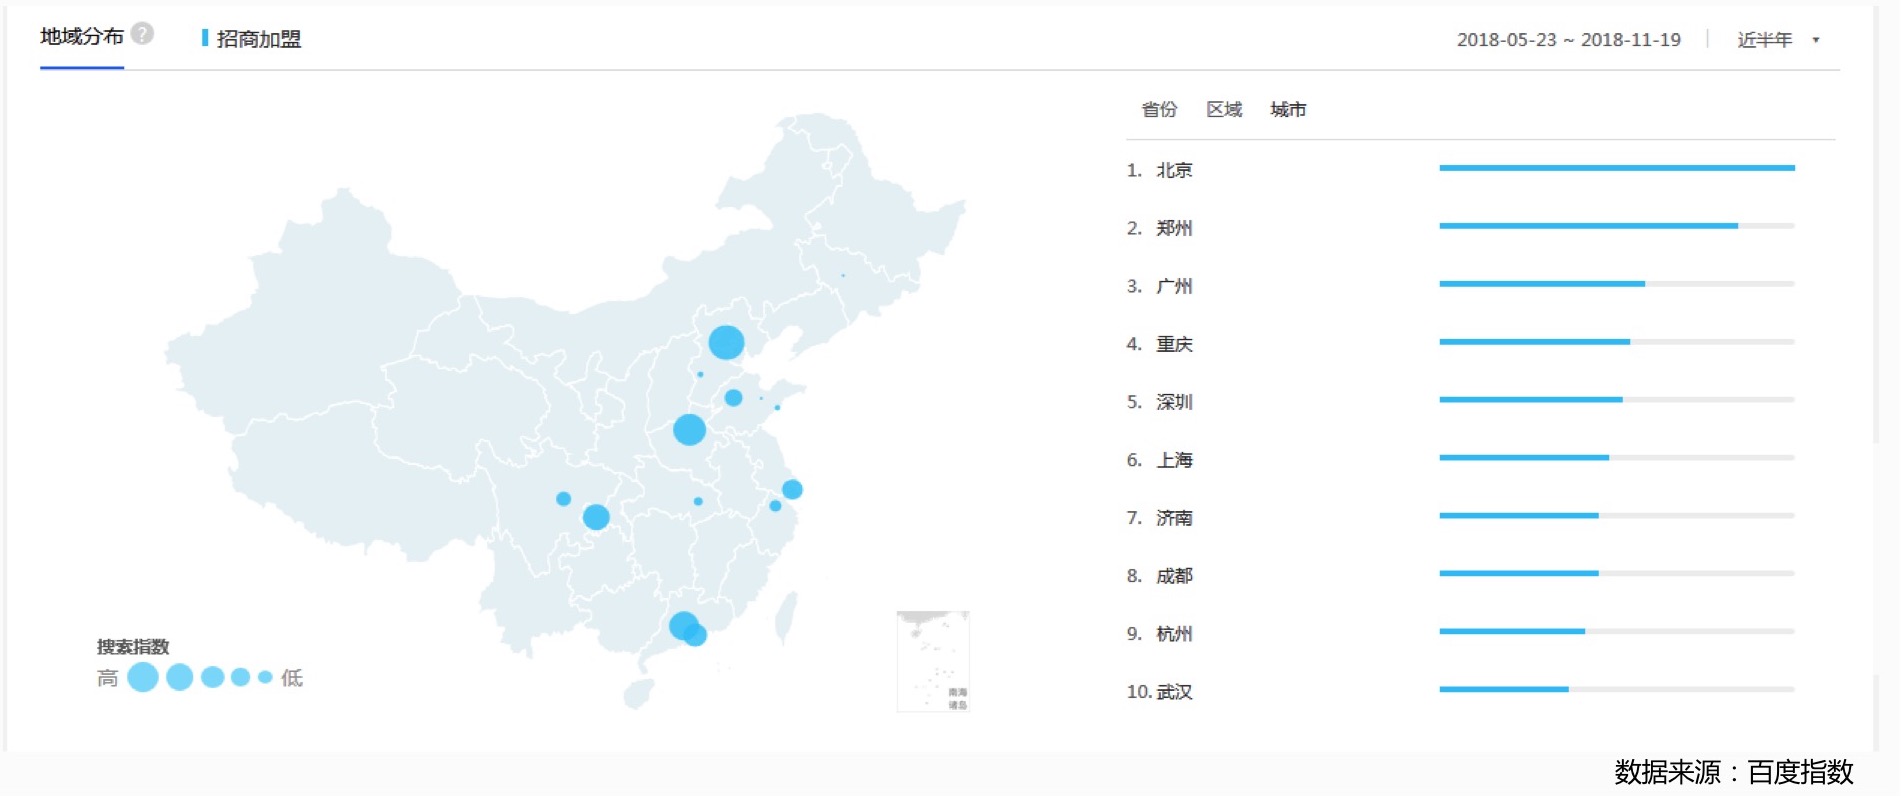Click the Zhengzhou bubble on the map

coord(689,430)
